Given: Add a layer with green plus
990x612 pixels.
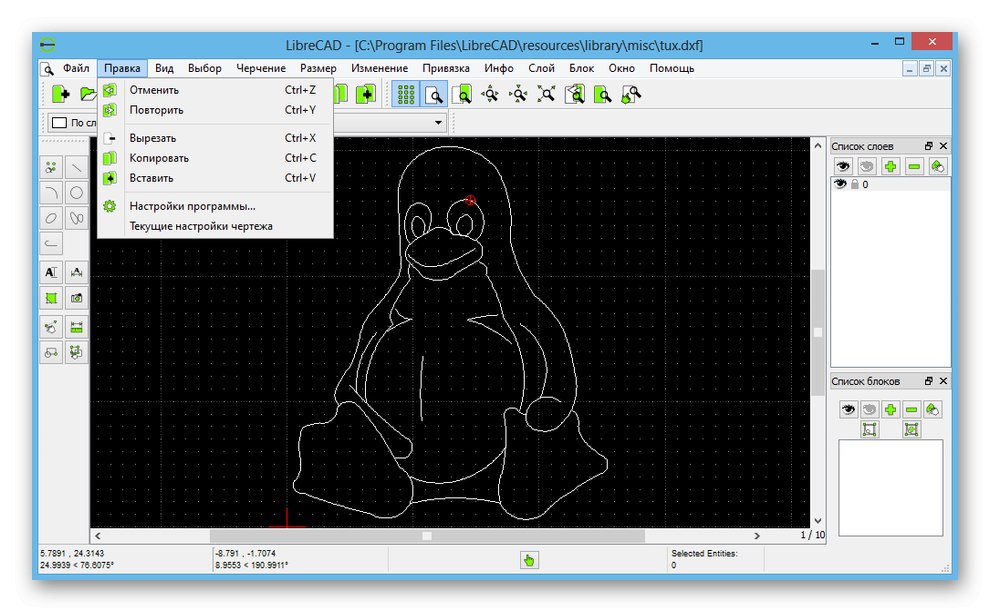Looking at the screenshot, I should tap(890, 166).
